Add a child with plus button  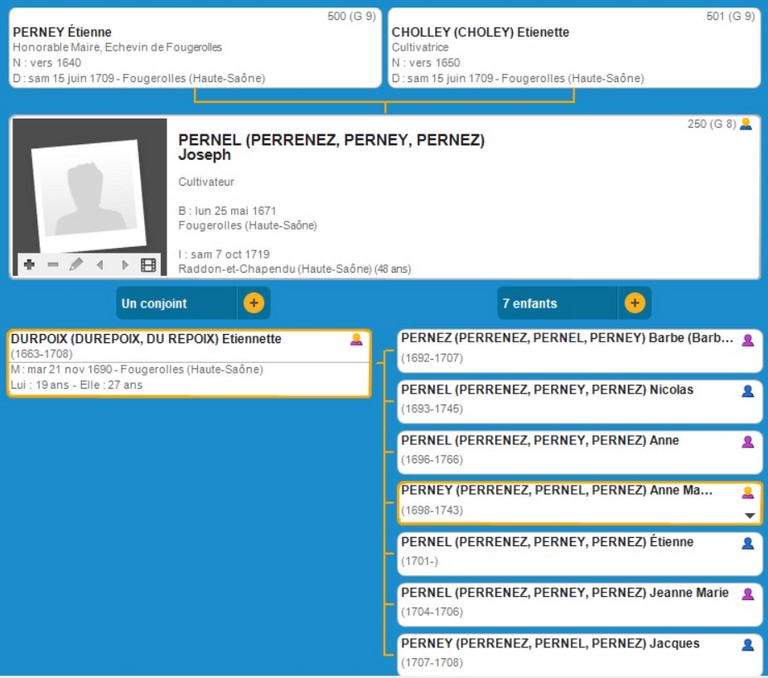(635, 303)
